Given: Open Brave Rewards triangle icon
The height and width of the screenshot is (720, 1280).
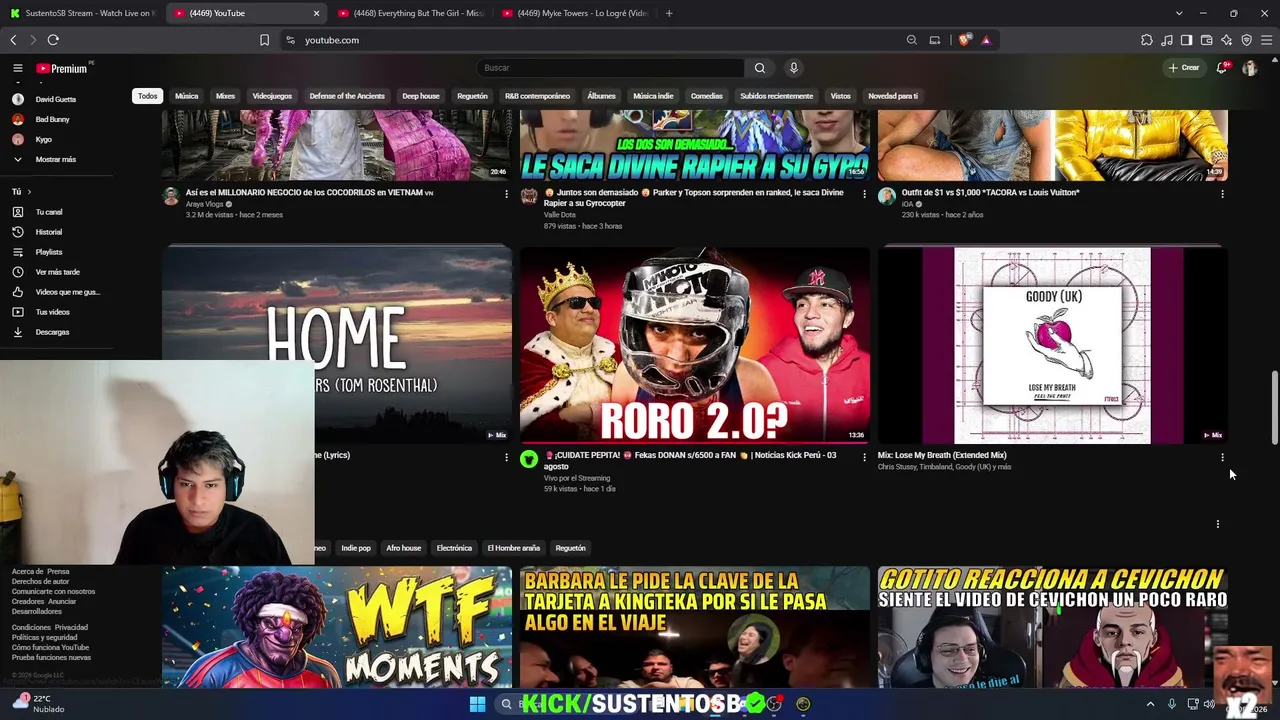Looking at the screenshot, I should pos(986,40).
